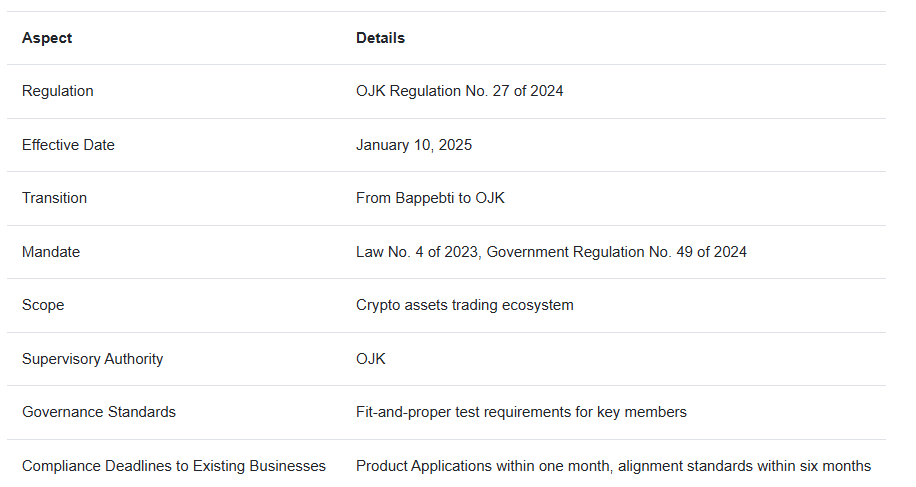Select the Regulation row label
Screen dimensions: 916x487
(58, 91)
